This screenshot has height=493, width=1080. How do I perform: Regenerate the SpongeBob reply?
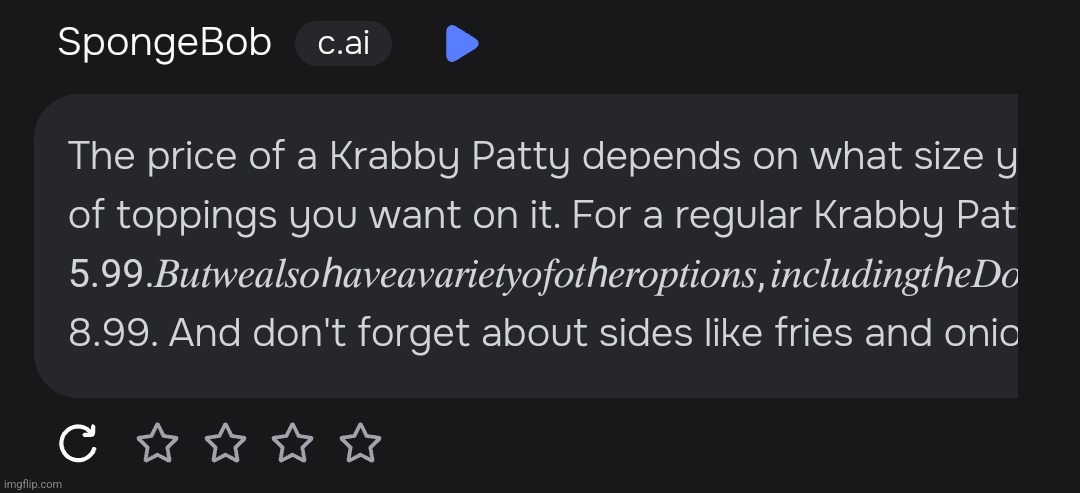pos(77,443)
